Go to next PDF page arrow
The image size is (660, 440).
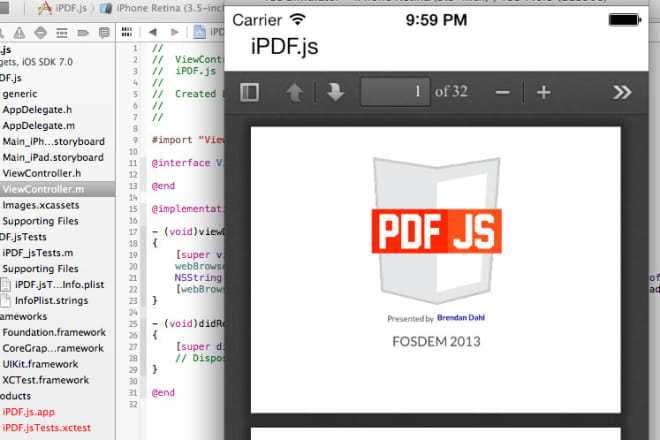pyautogui.click(x=335, y=92)
